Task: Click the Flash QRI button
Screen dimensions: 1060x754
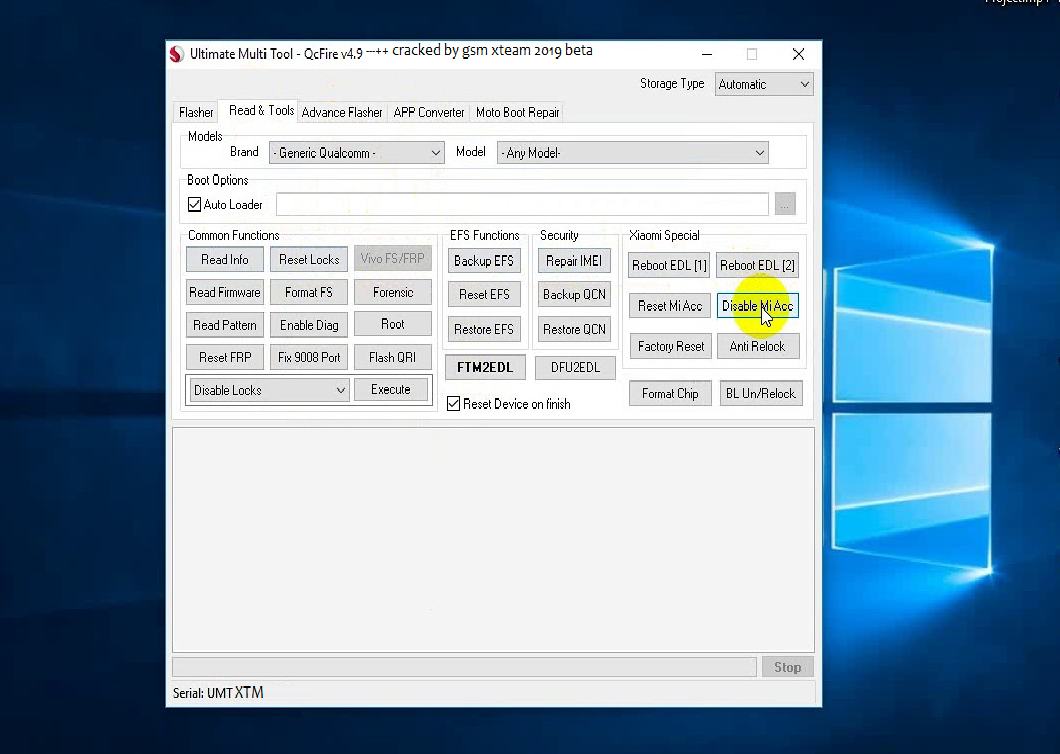Action: (393, 357)
